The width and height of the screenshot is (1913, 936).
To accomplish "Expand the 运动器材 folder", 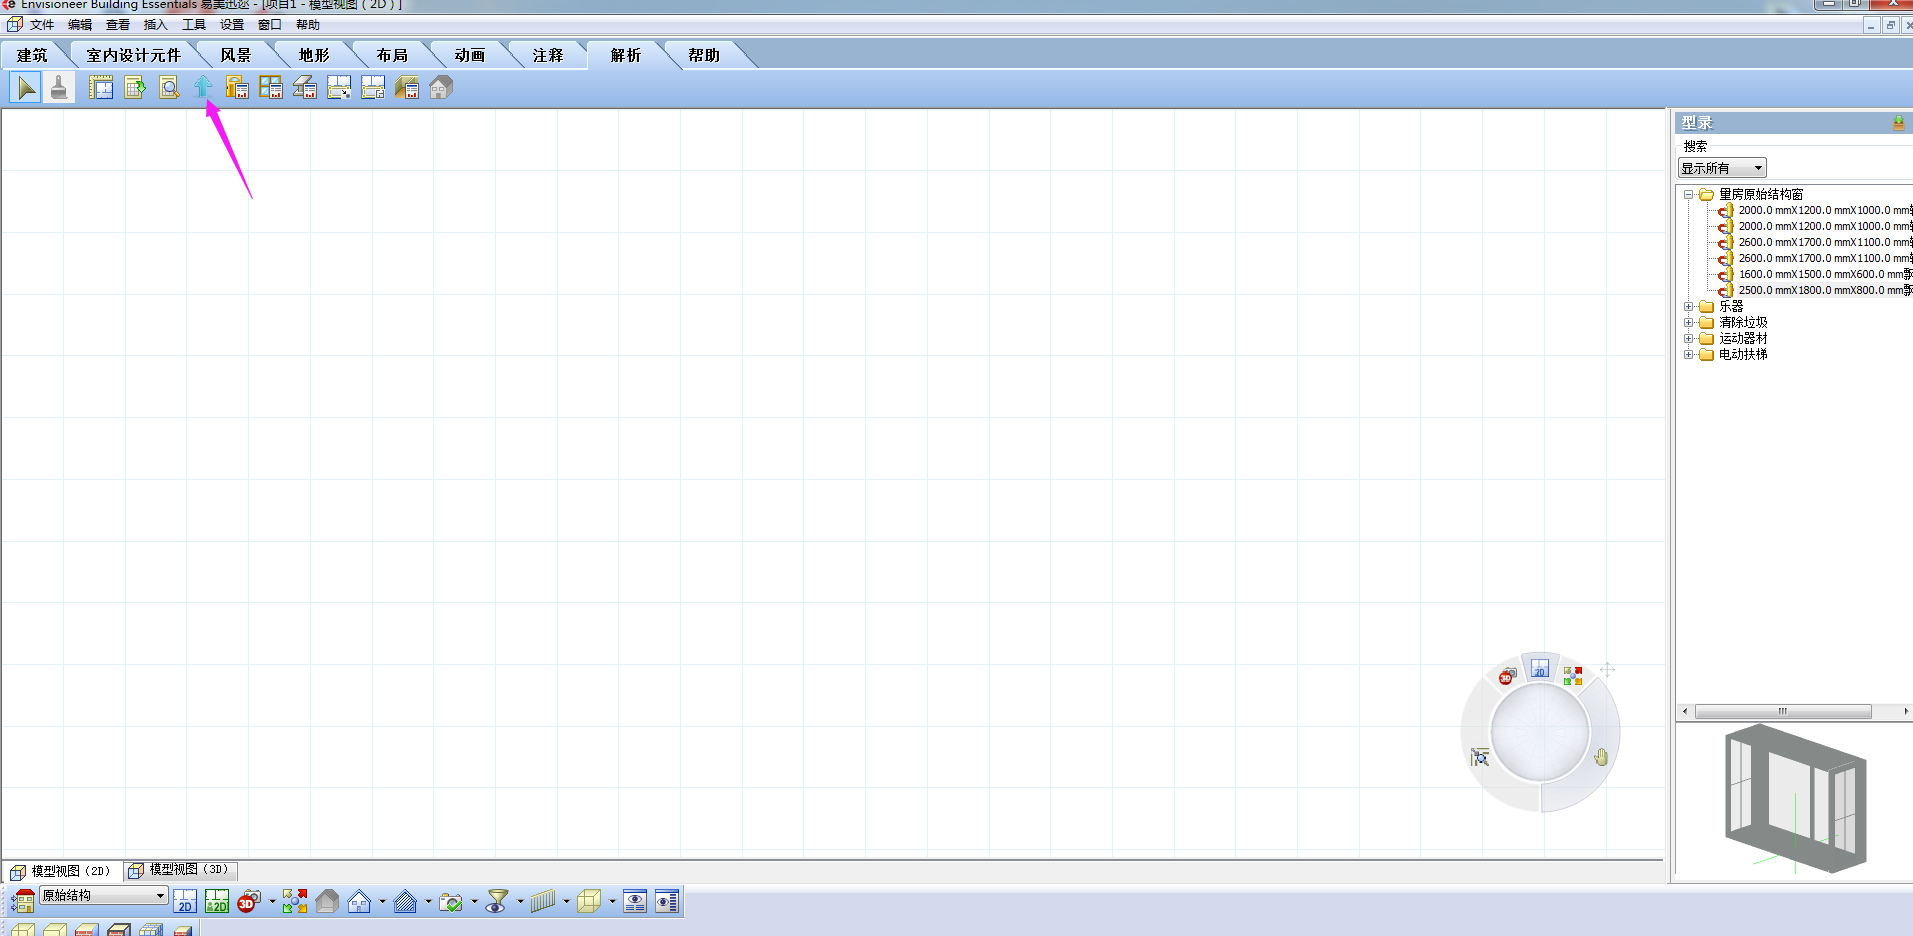I will (1688, 339).
